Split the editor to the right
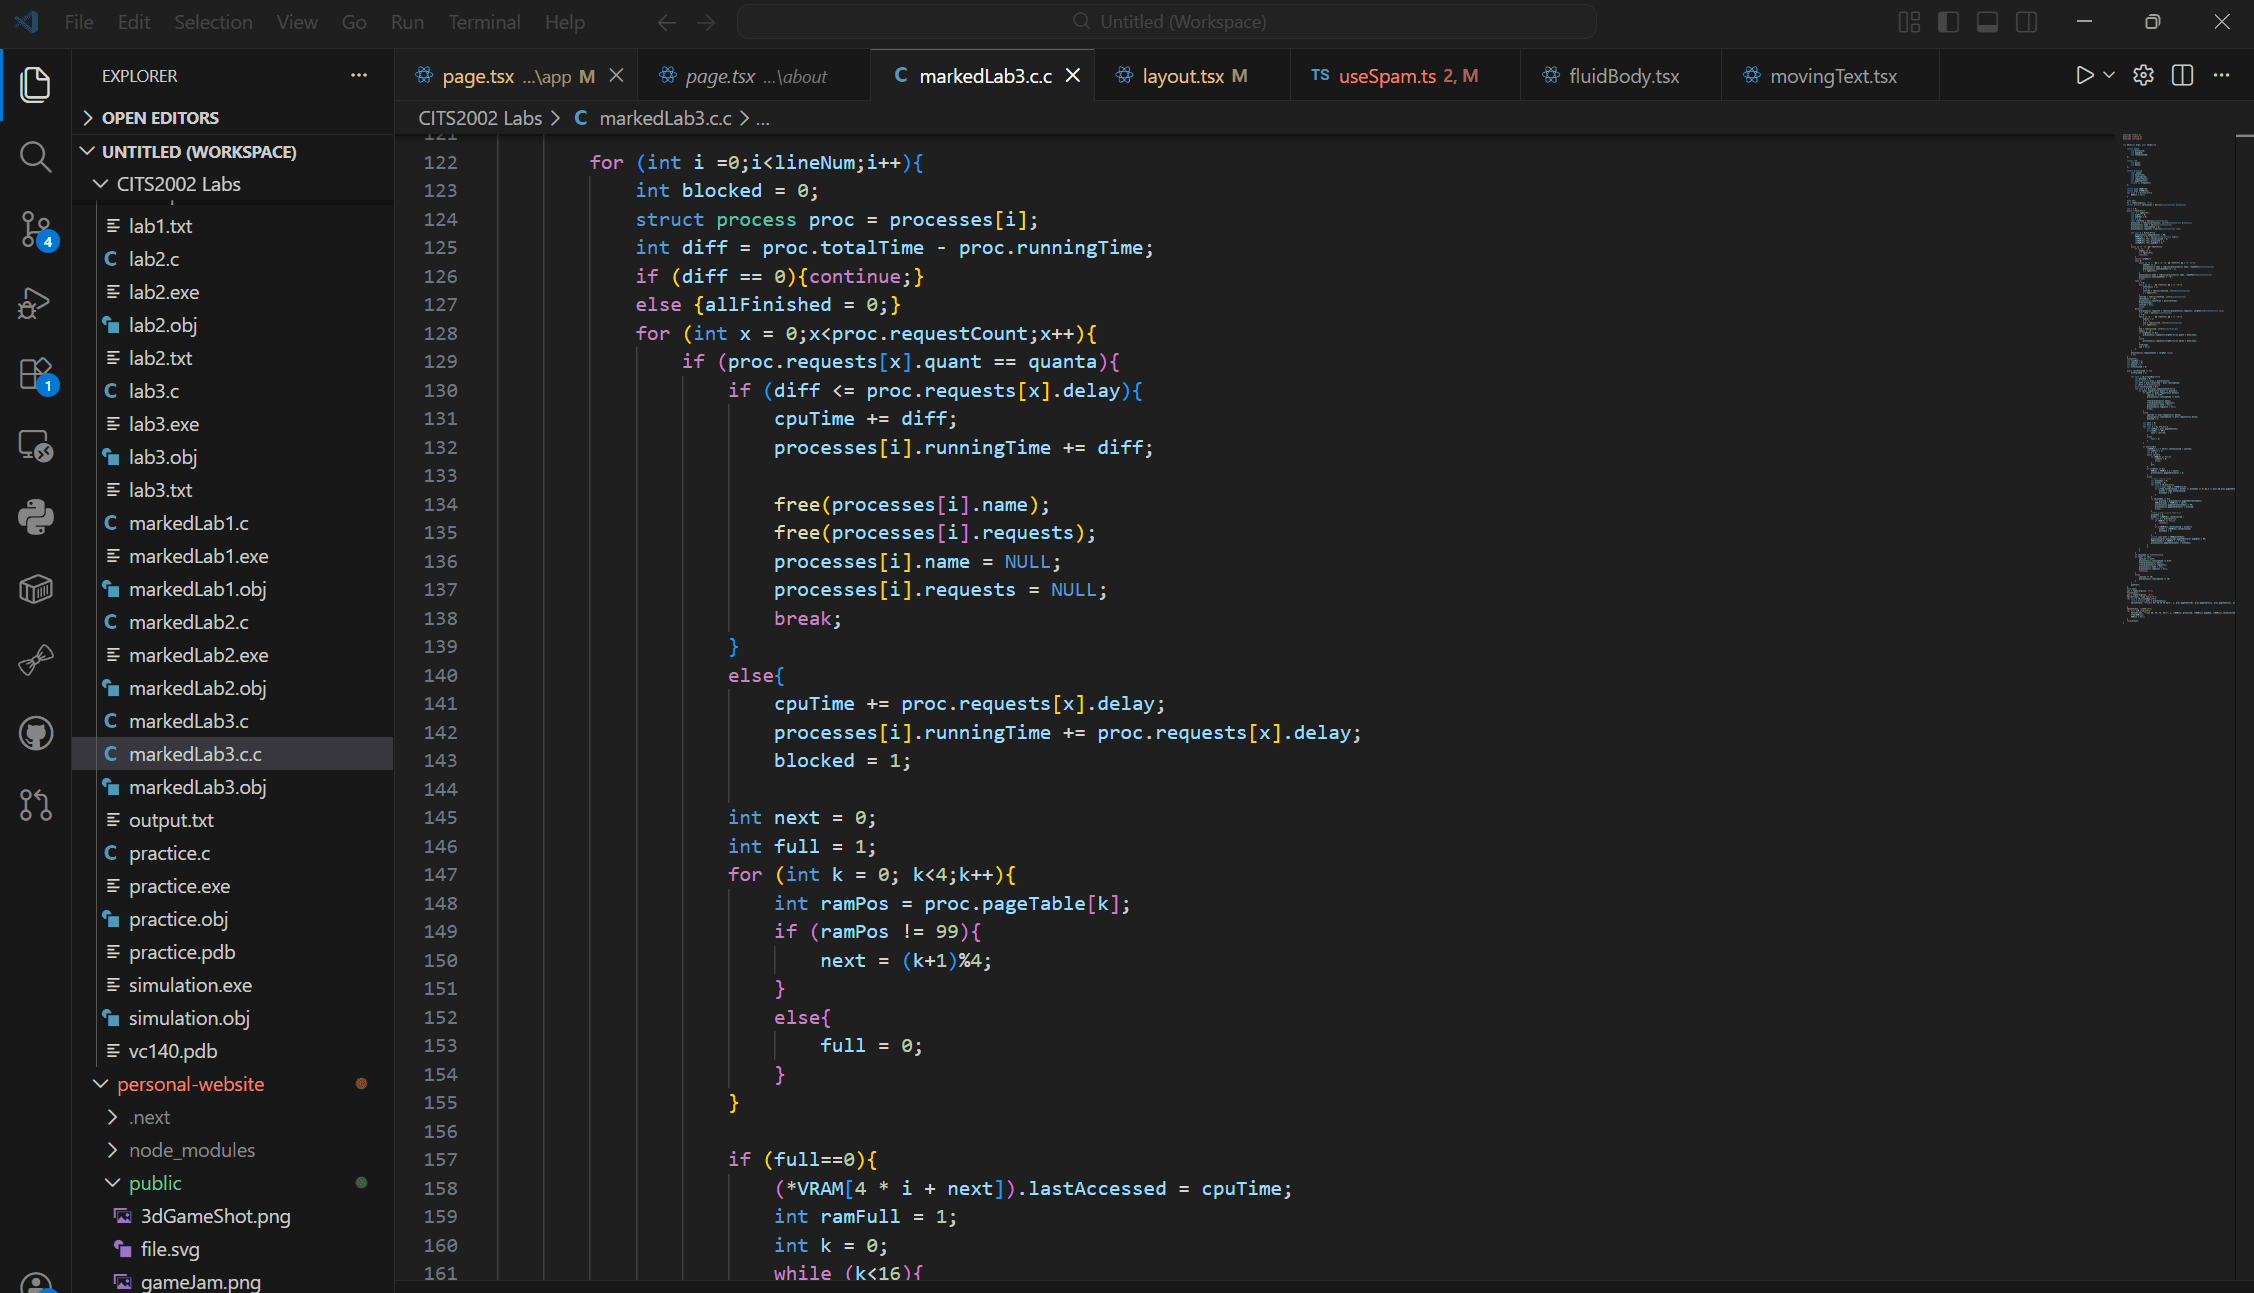 coord(2182,75)
